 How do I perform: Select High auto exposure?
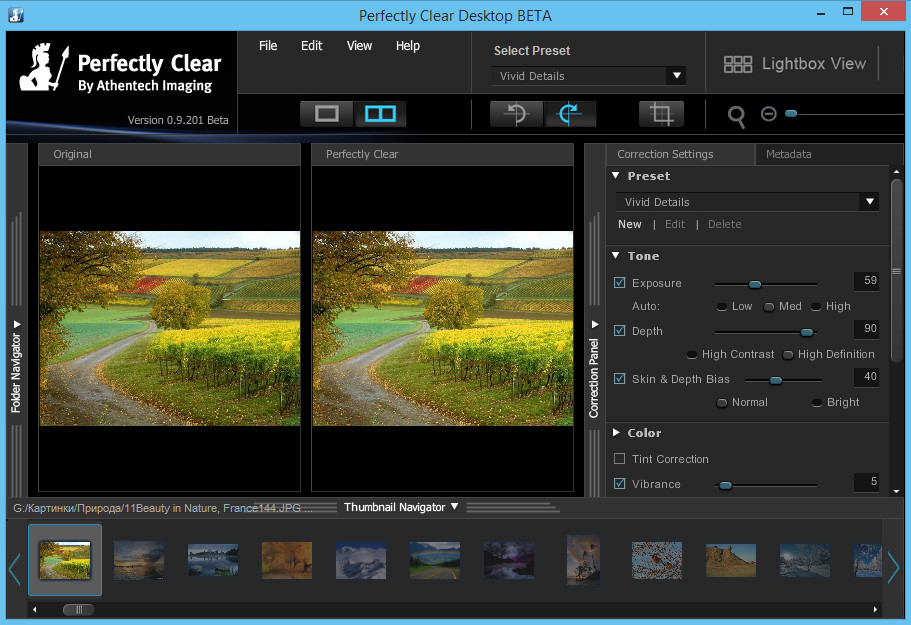coord(816,307)
